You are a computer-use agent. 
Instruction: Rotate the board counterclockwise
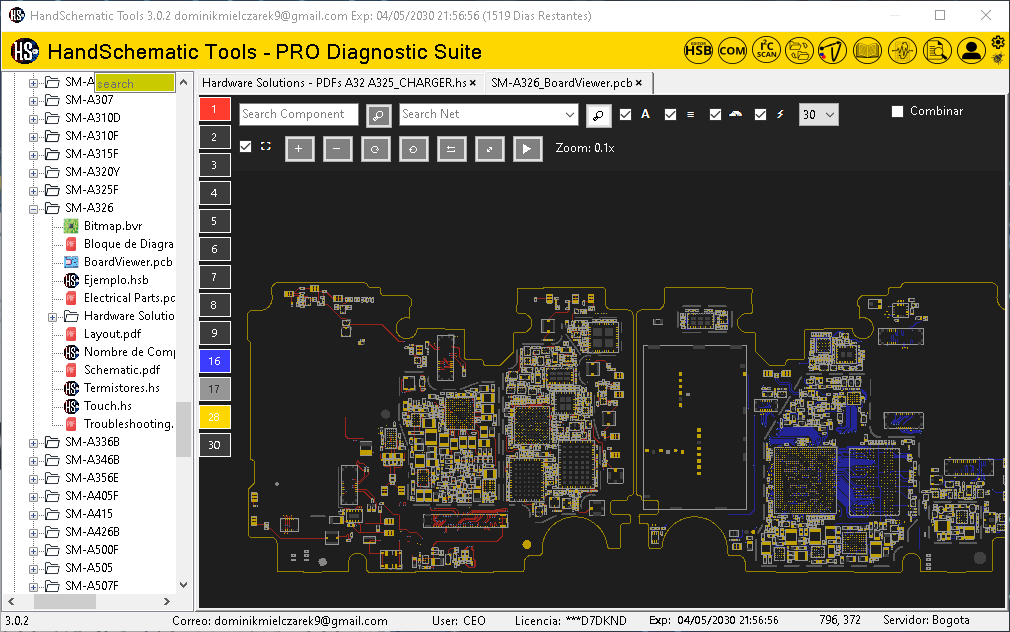[x=413, y=149]
